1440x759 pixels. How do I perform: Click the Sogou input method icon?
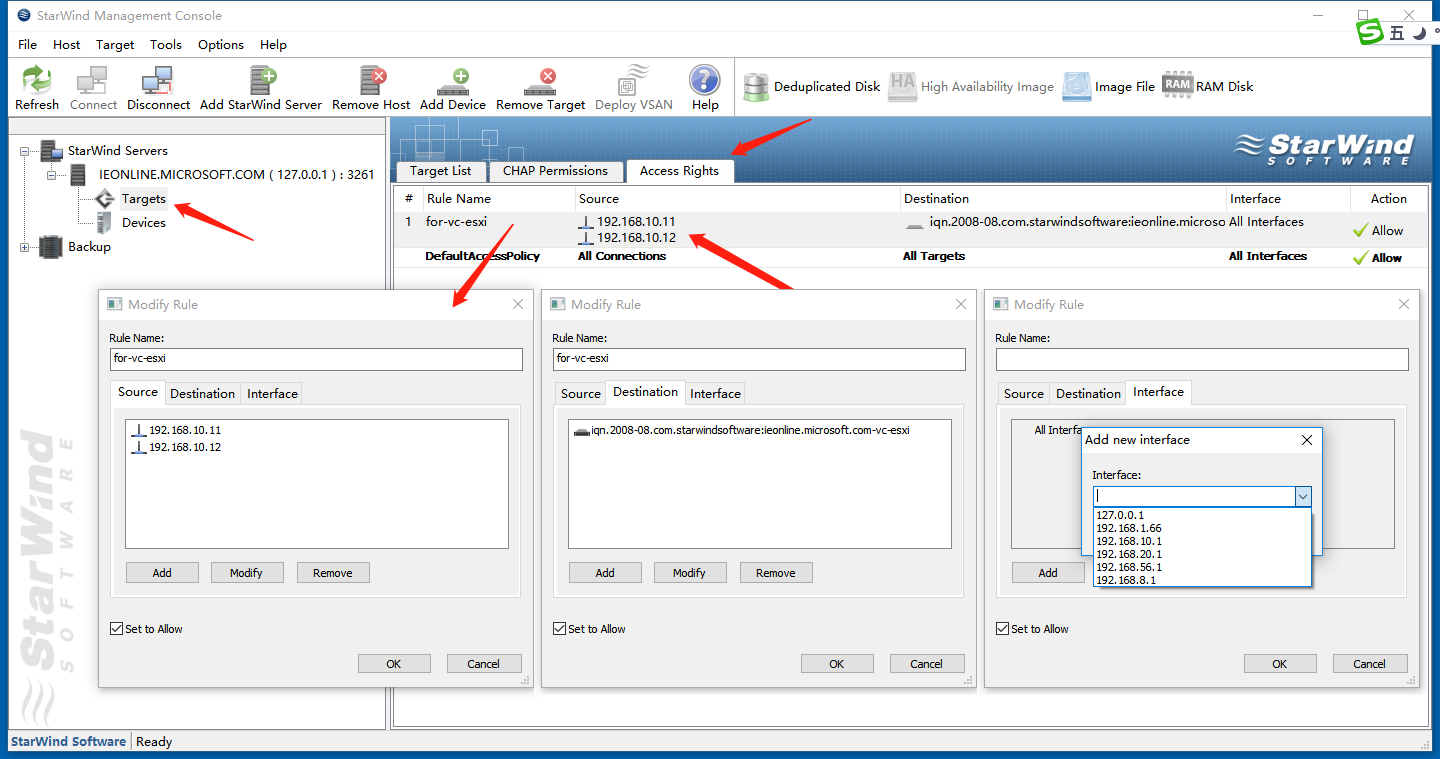pyautogui.click(x=1369, y=33)
